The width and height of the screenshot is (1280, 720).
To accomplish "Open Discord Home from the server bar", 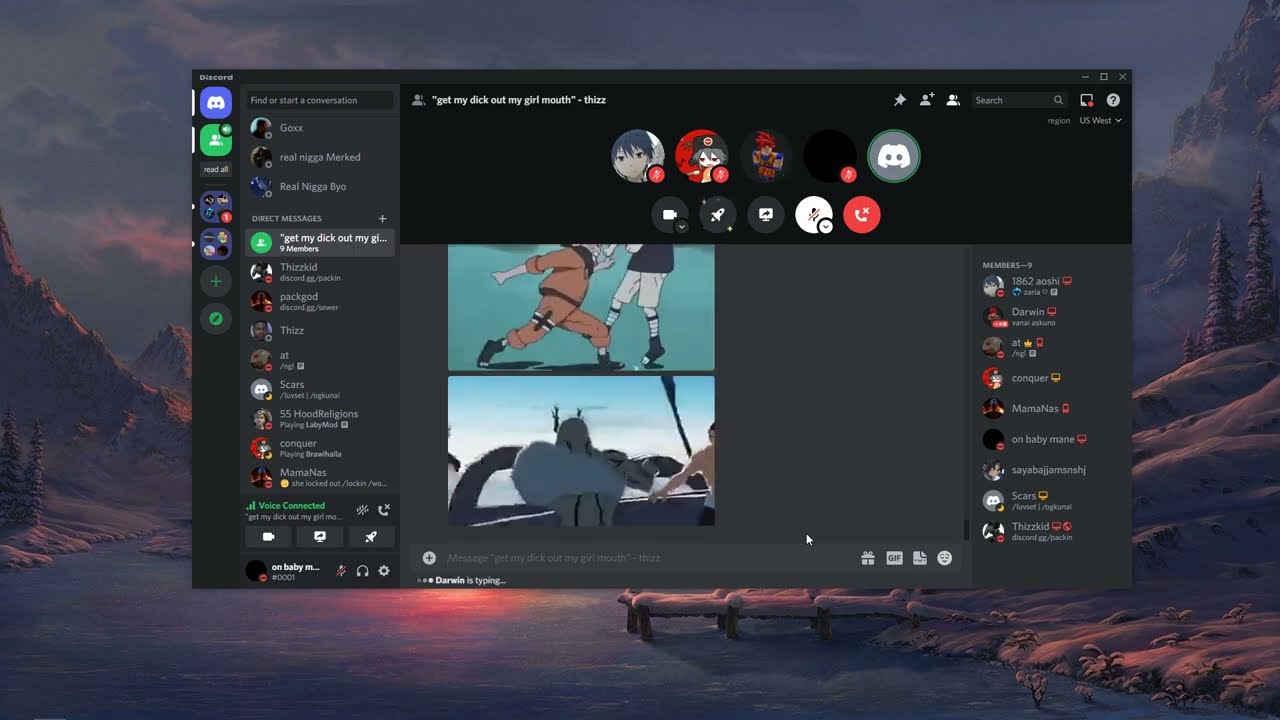I will 216,102.
